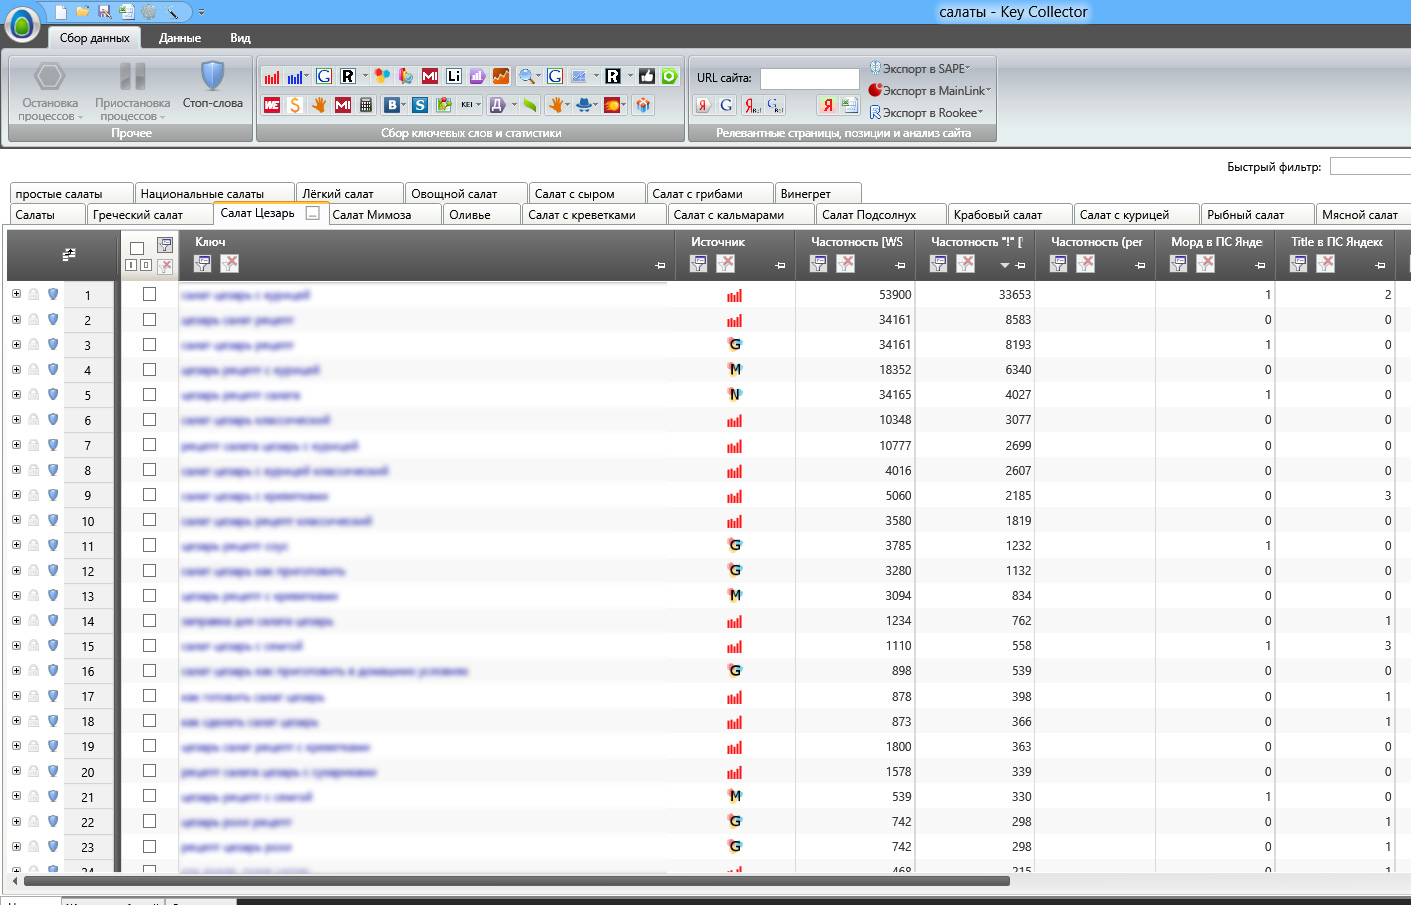Expand row 10 in the keyword table
The image size is (1411, 905).
tap(16, 520)
